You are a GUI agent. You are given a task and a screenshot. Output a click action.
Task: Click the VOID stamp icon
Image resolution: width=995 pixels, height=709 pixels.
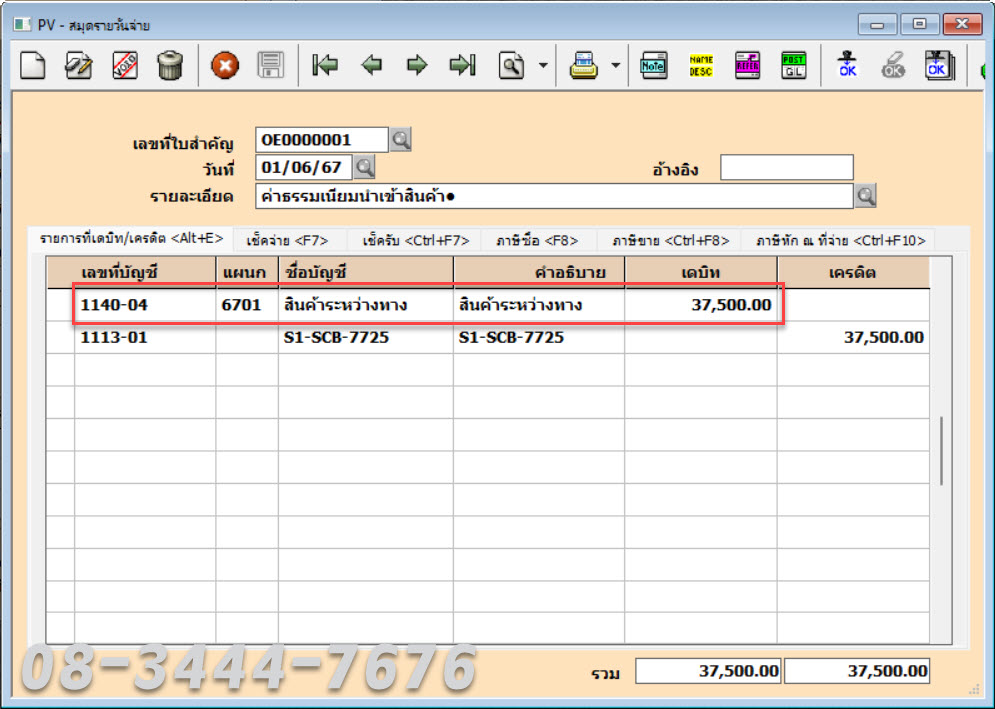[124, 65]
